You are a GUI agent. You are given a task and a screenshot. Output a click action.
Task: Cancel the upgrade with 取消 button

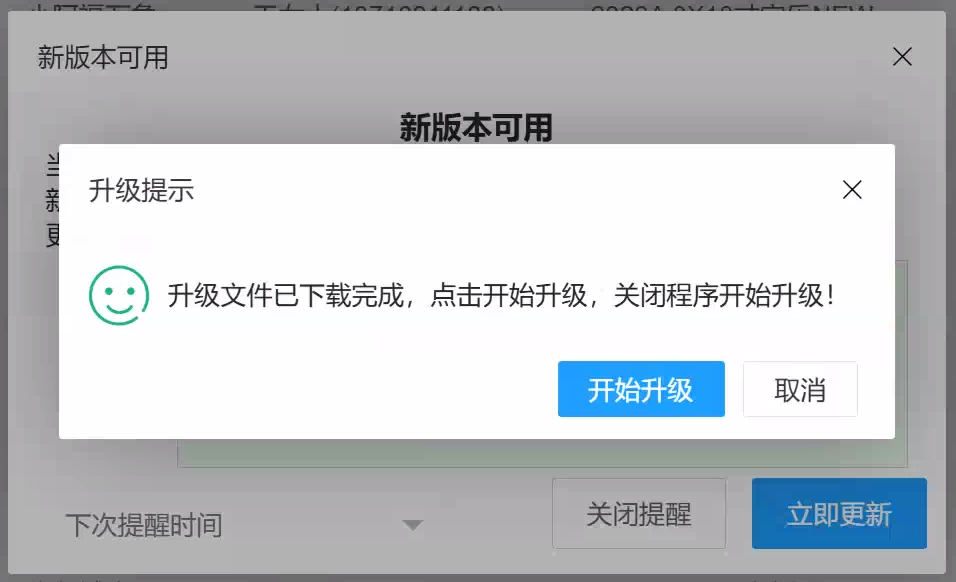click(x=800, y=389)
